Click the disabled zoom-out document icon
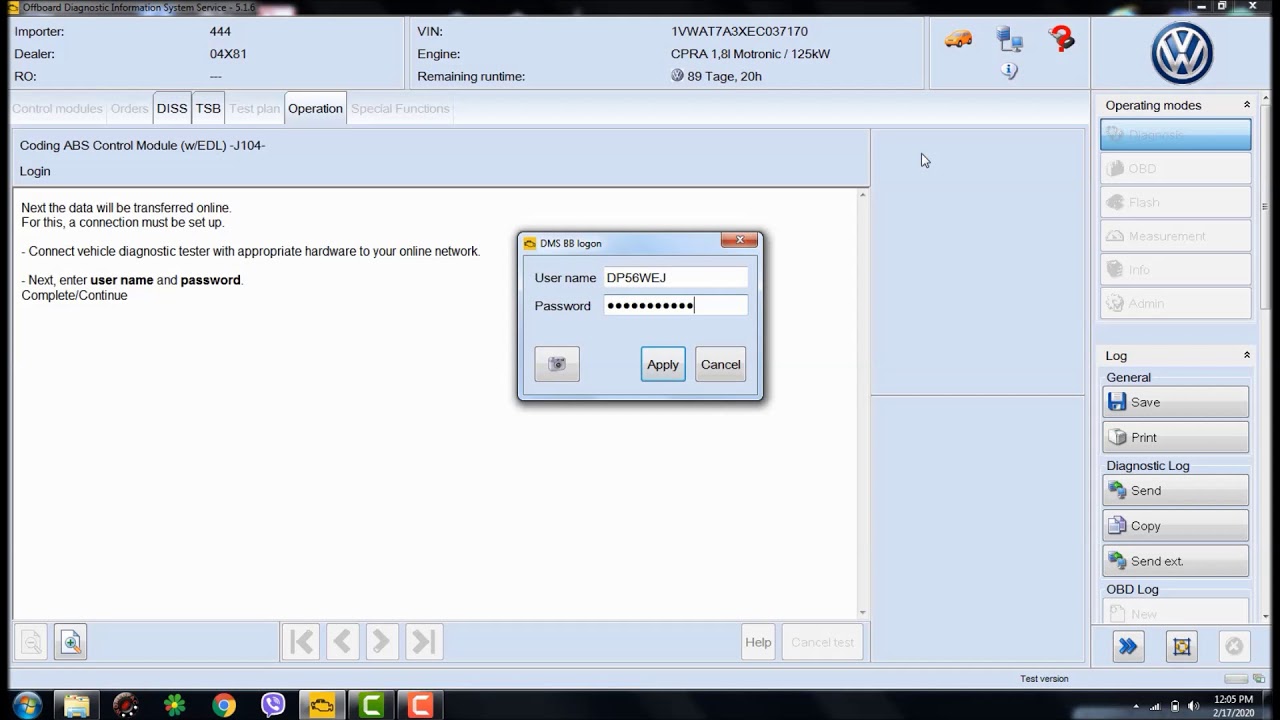The image size is (1280, 720). pos(32,642)
